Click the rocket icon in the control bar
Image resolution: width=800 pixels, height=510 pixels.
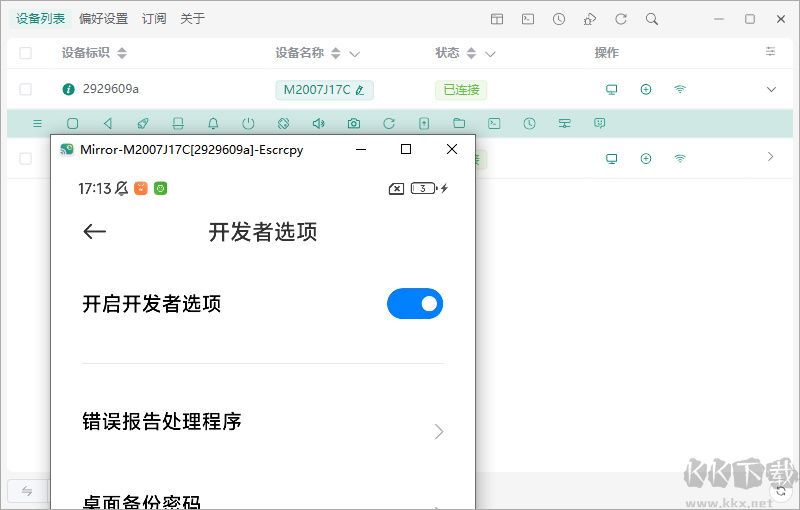(x=143, y=123)
